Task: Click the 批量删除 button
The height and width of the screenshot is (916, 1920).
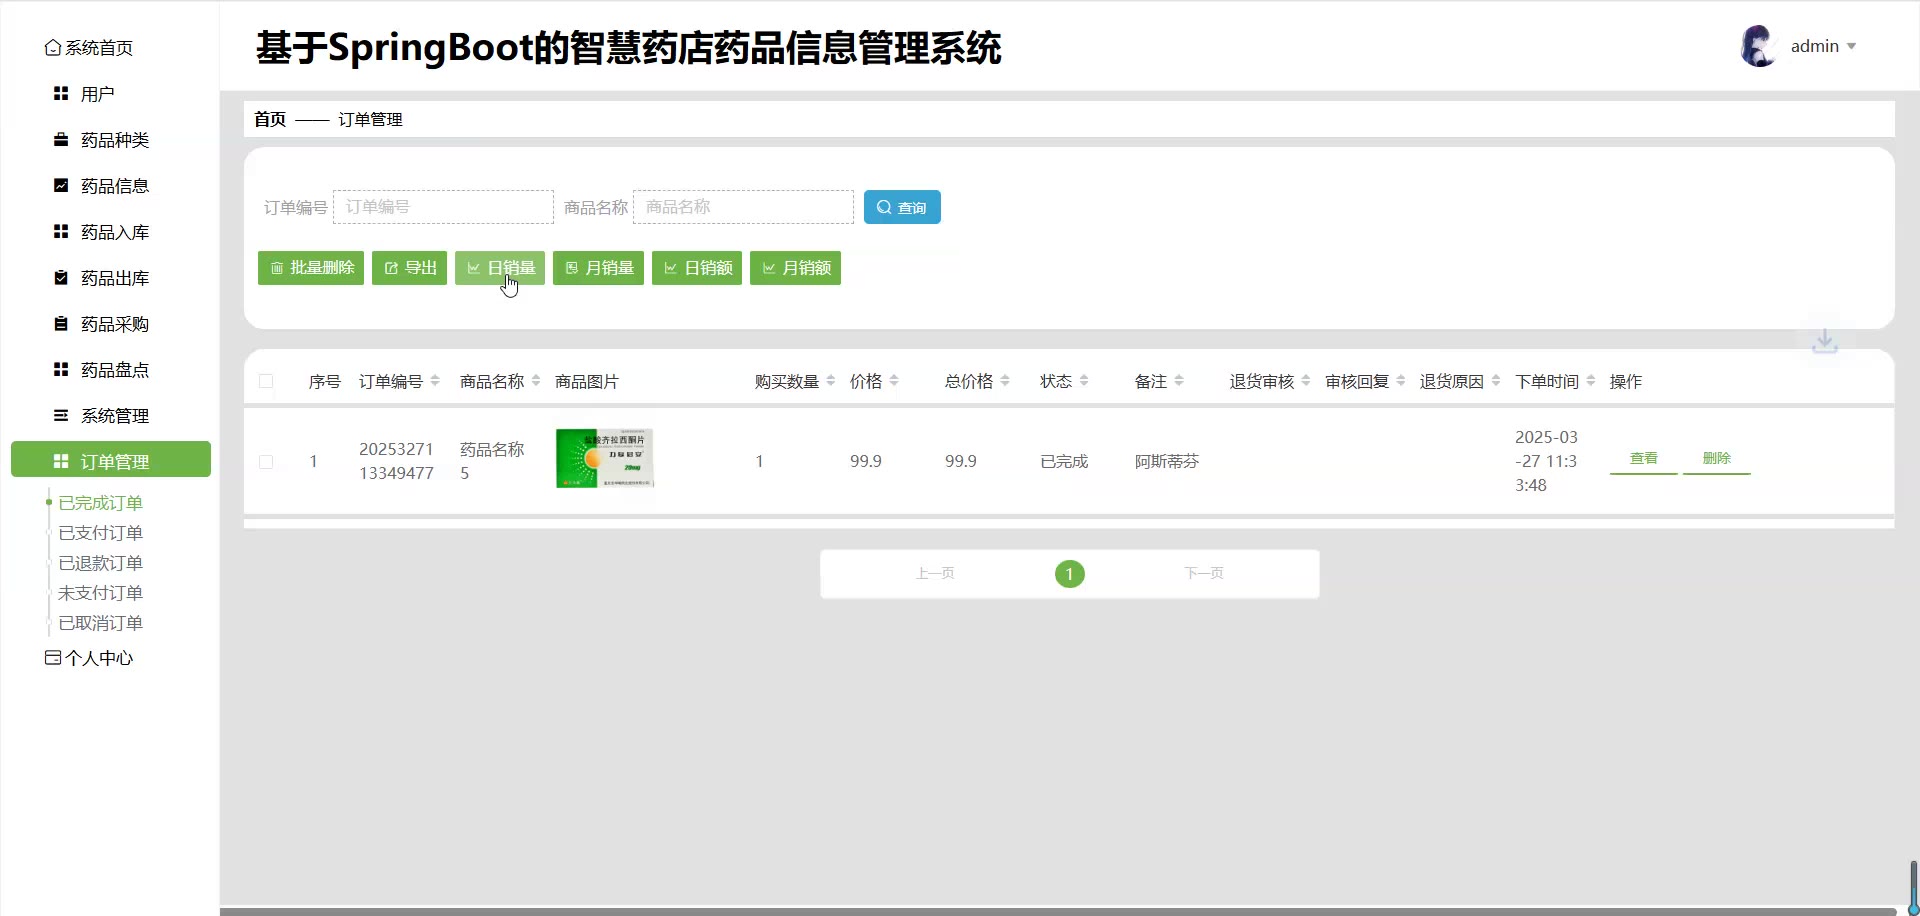Action: (x=311, y=268)
